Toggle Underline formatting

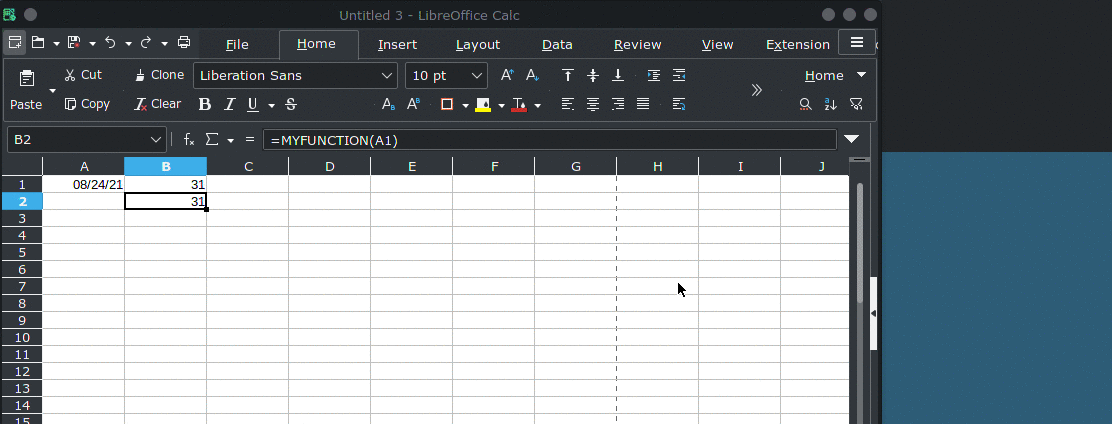(252, 104)
